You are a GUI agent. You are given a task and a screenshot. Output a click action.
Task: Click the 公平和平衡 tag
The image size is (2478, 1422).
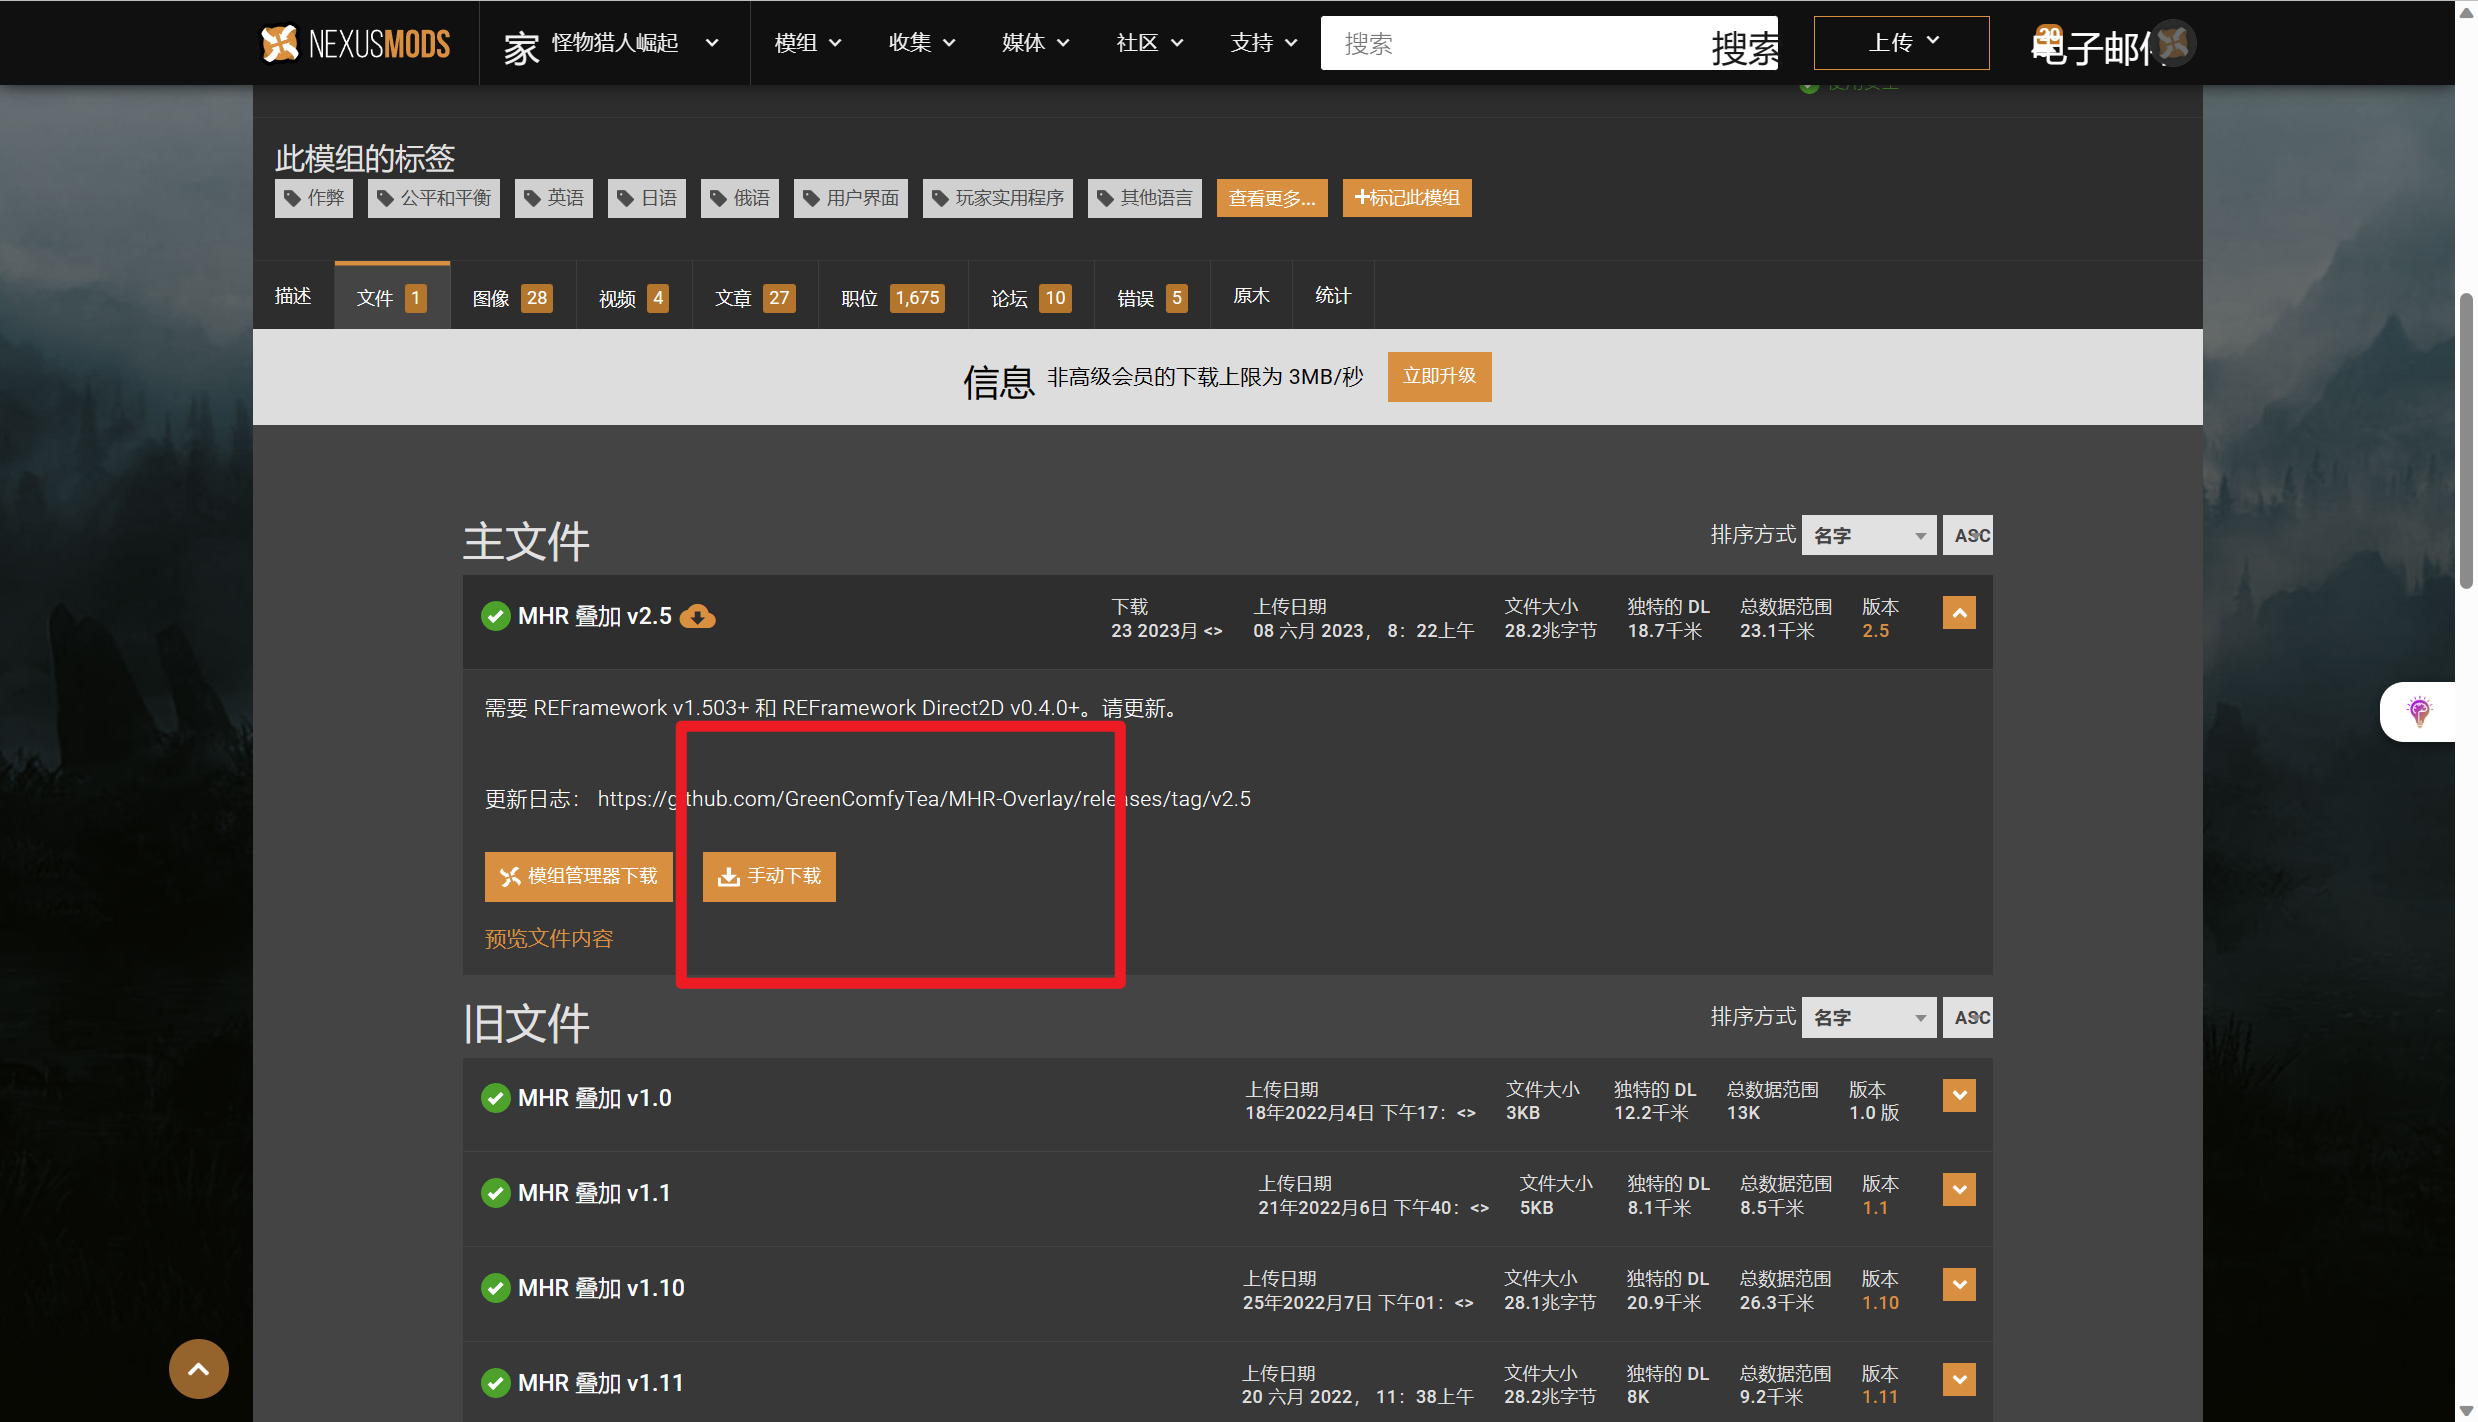pos(433,198)
